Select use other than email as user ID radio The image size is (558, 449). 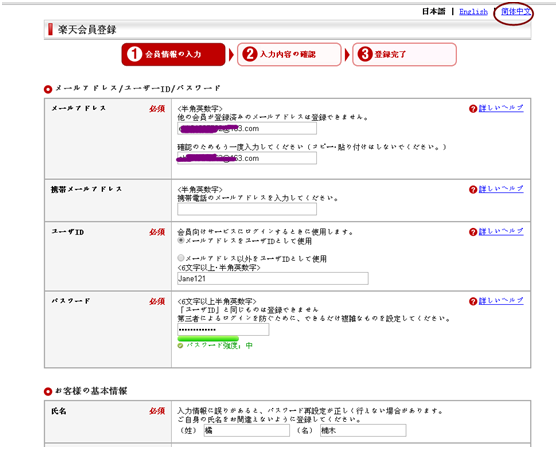181,258
